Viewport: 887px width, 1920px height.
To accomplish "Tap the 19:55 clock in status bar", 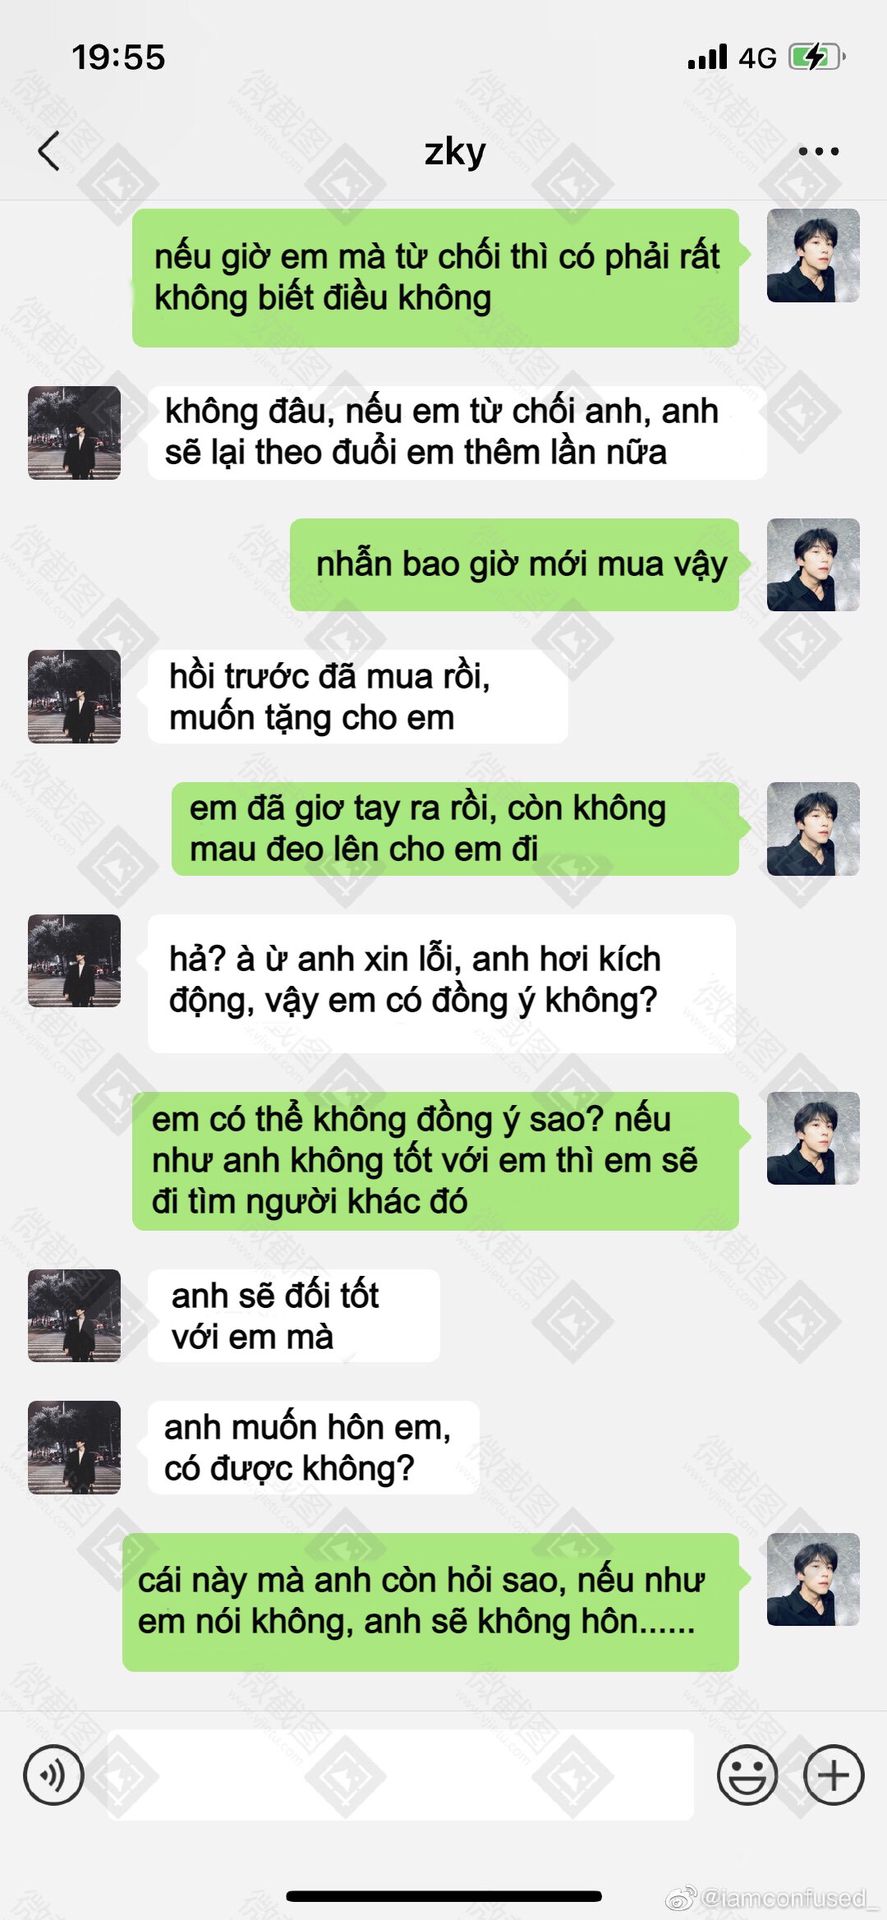I will [x=118, y=57].
